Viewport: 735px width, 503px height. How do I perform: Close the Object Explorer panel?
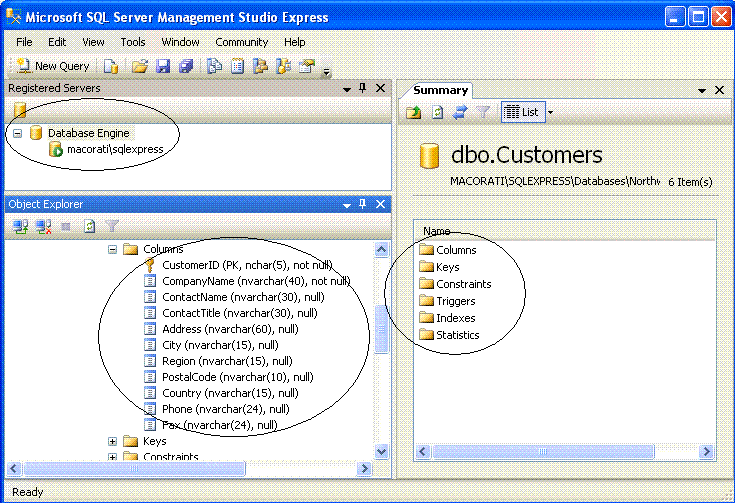pyautogui.click(x=381, y=204)
